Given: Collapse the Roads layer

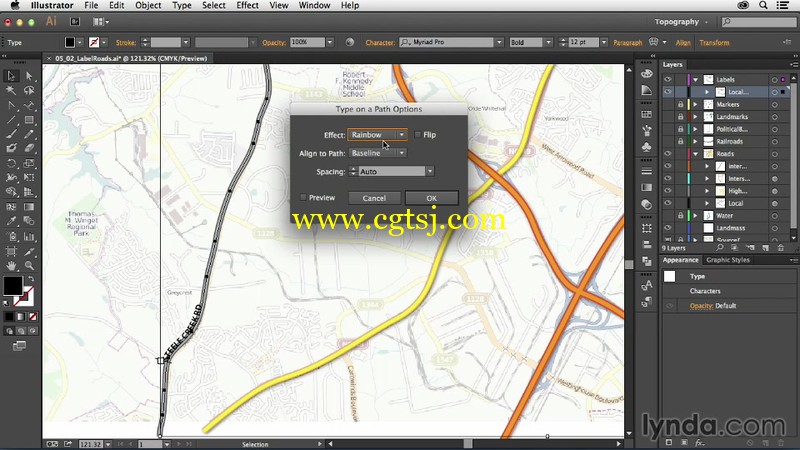Looking at the screenshot, I should click(695, 154).
